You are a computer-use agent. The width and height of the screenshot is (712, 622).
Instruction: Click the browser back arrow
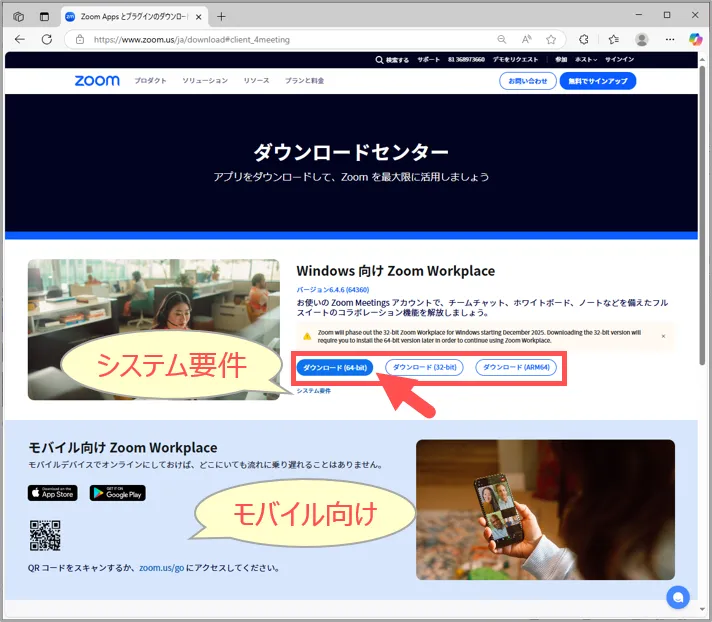click(20, 39)
